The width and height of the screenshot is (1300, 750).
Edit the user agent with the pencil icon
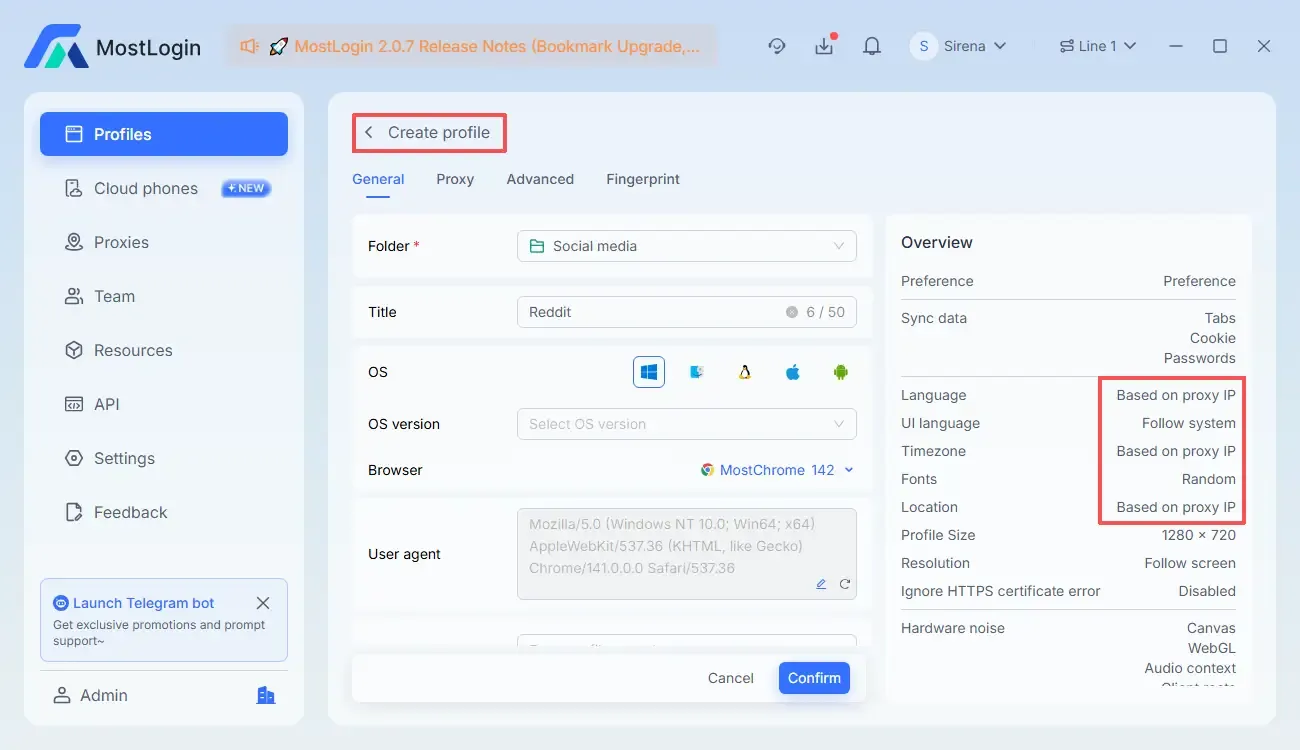pyautogui.click(x=821, y=584)
